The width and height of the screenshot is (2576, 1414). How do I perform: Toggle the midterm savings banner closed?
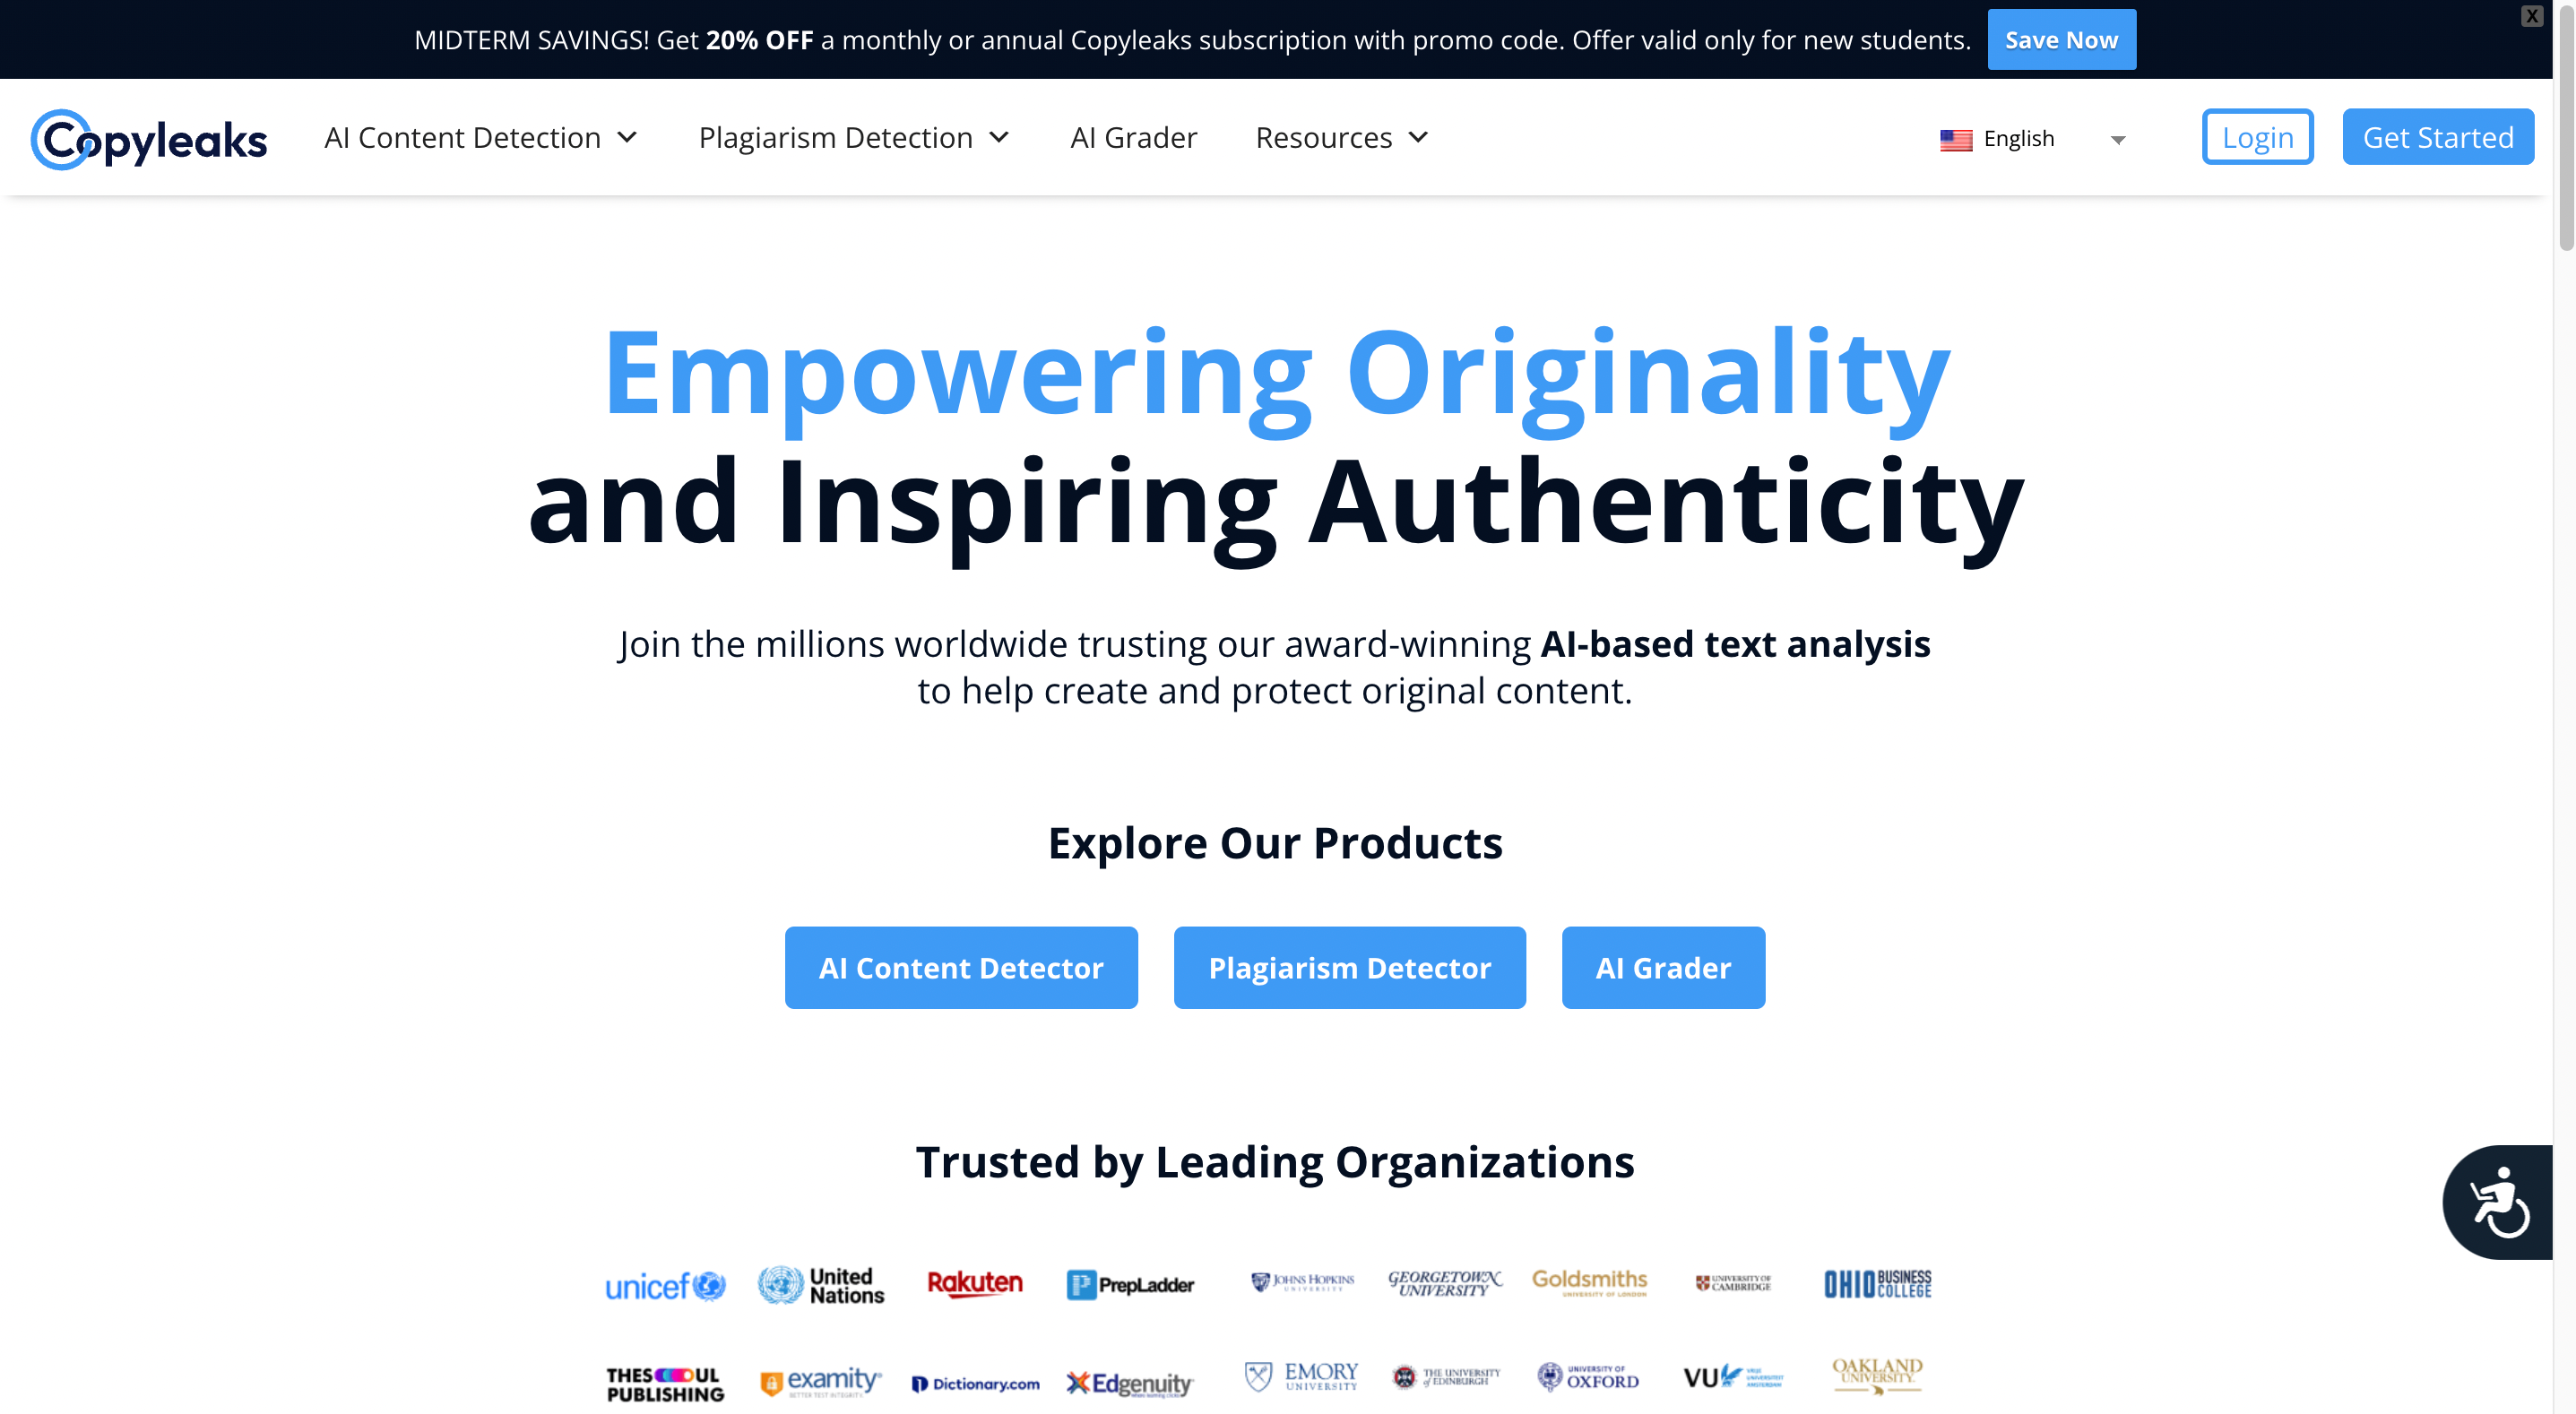[2532, 15]
